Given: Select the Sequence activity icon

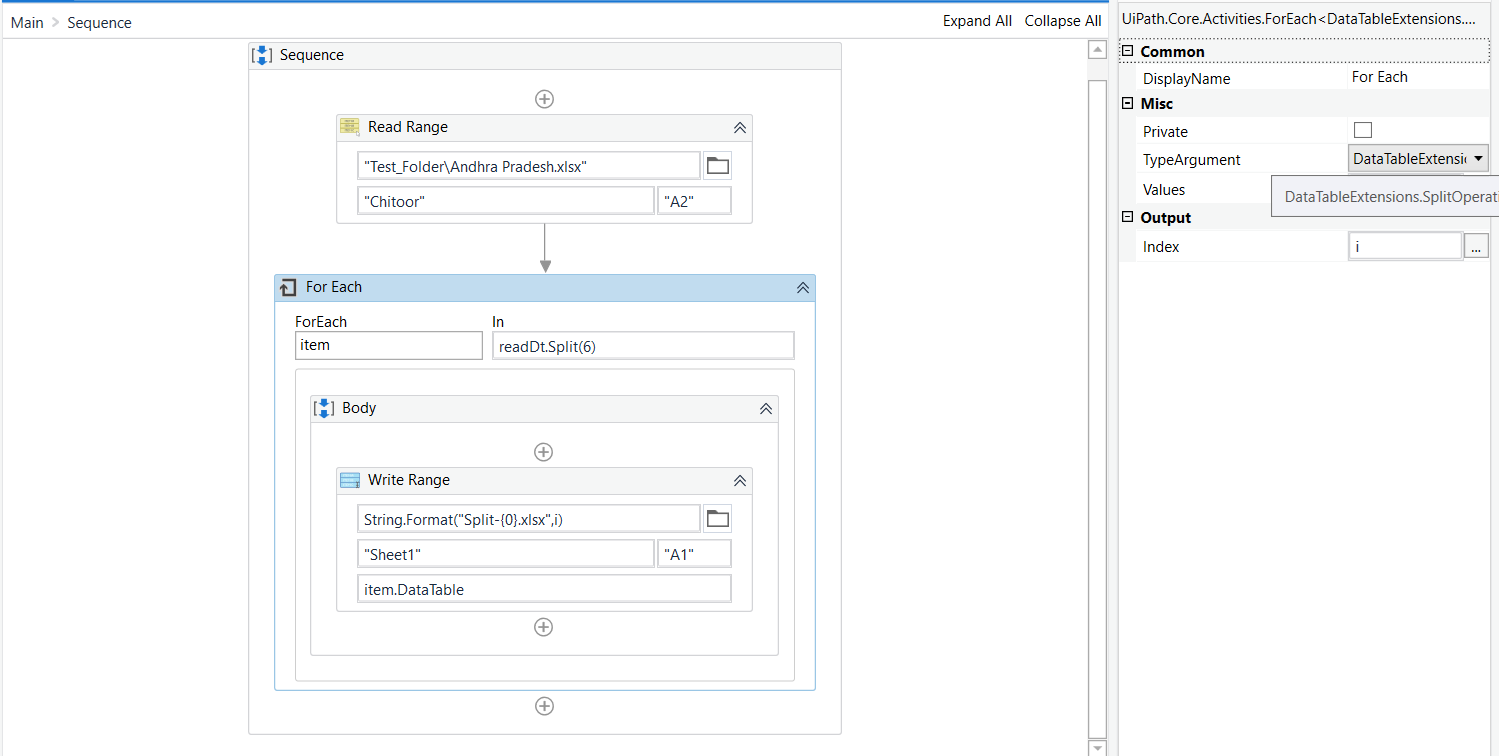Looking at the screenshot, I should pyautogui.click(x=261, y=55).
